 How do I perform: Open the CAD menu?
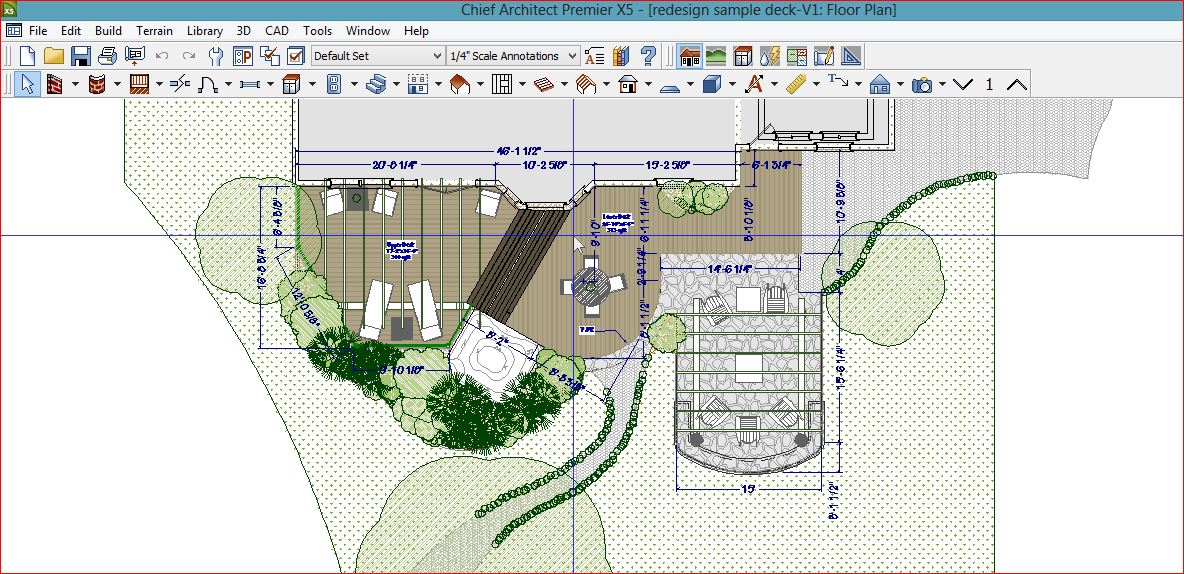[x=277, y=31]
